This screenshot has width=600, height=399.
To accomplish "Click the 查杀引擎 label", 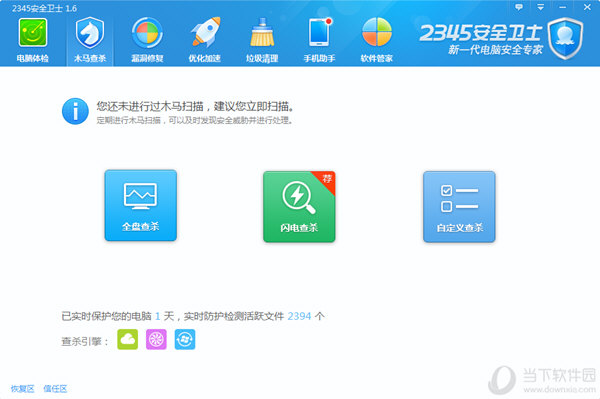I will (x=85, y=341).
